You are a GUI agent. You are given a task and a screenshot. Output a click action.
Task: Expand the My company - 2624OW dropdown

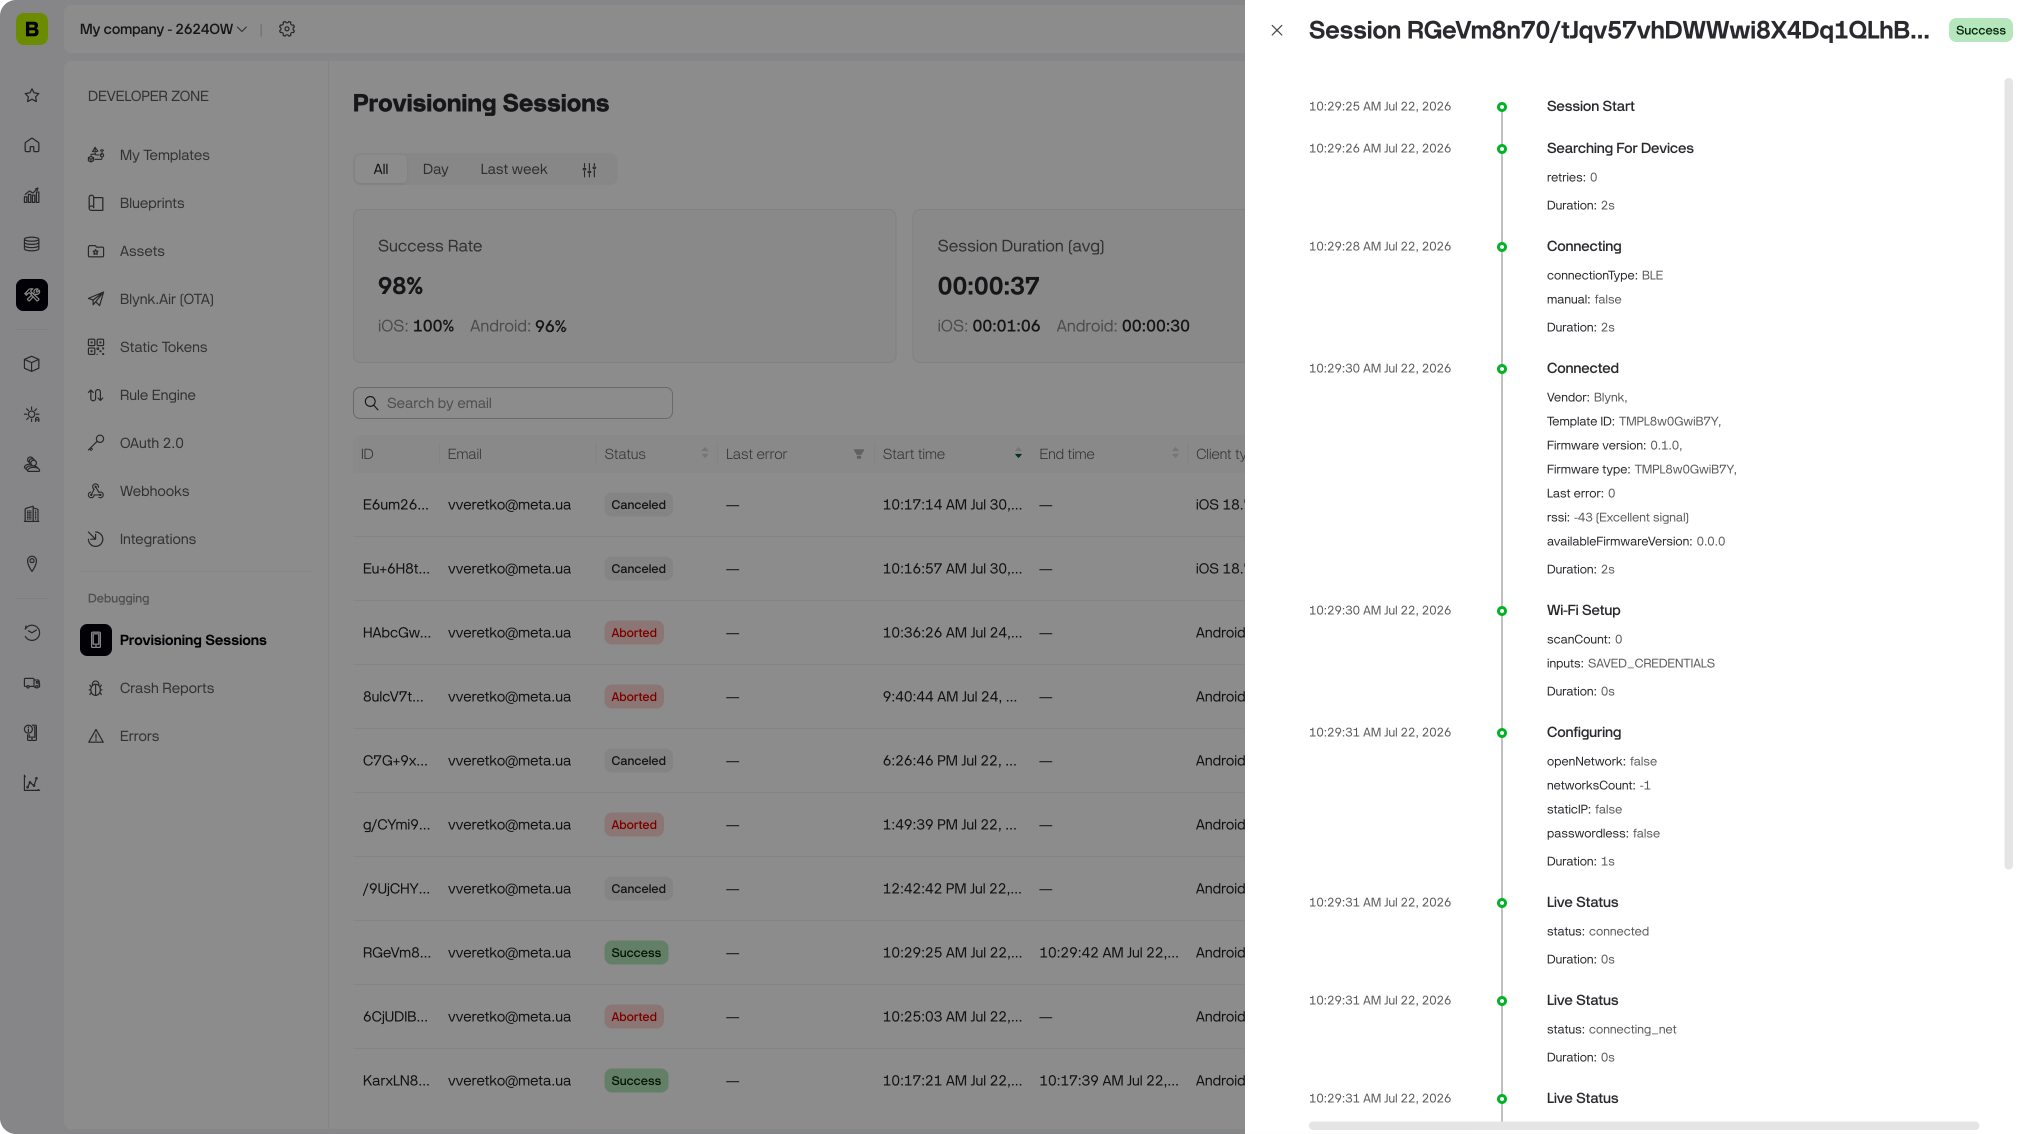coord(164,29)
